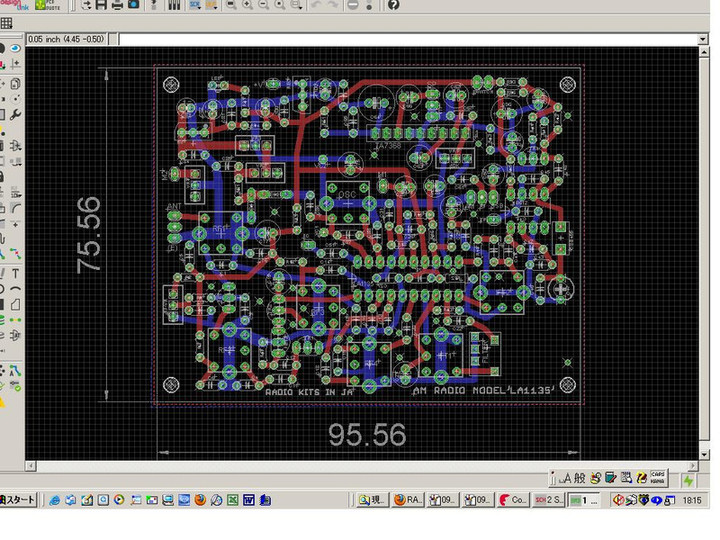Click the Redo arrow icon
The width and height of the screenshot is (720, 540).
point(333,5)
